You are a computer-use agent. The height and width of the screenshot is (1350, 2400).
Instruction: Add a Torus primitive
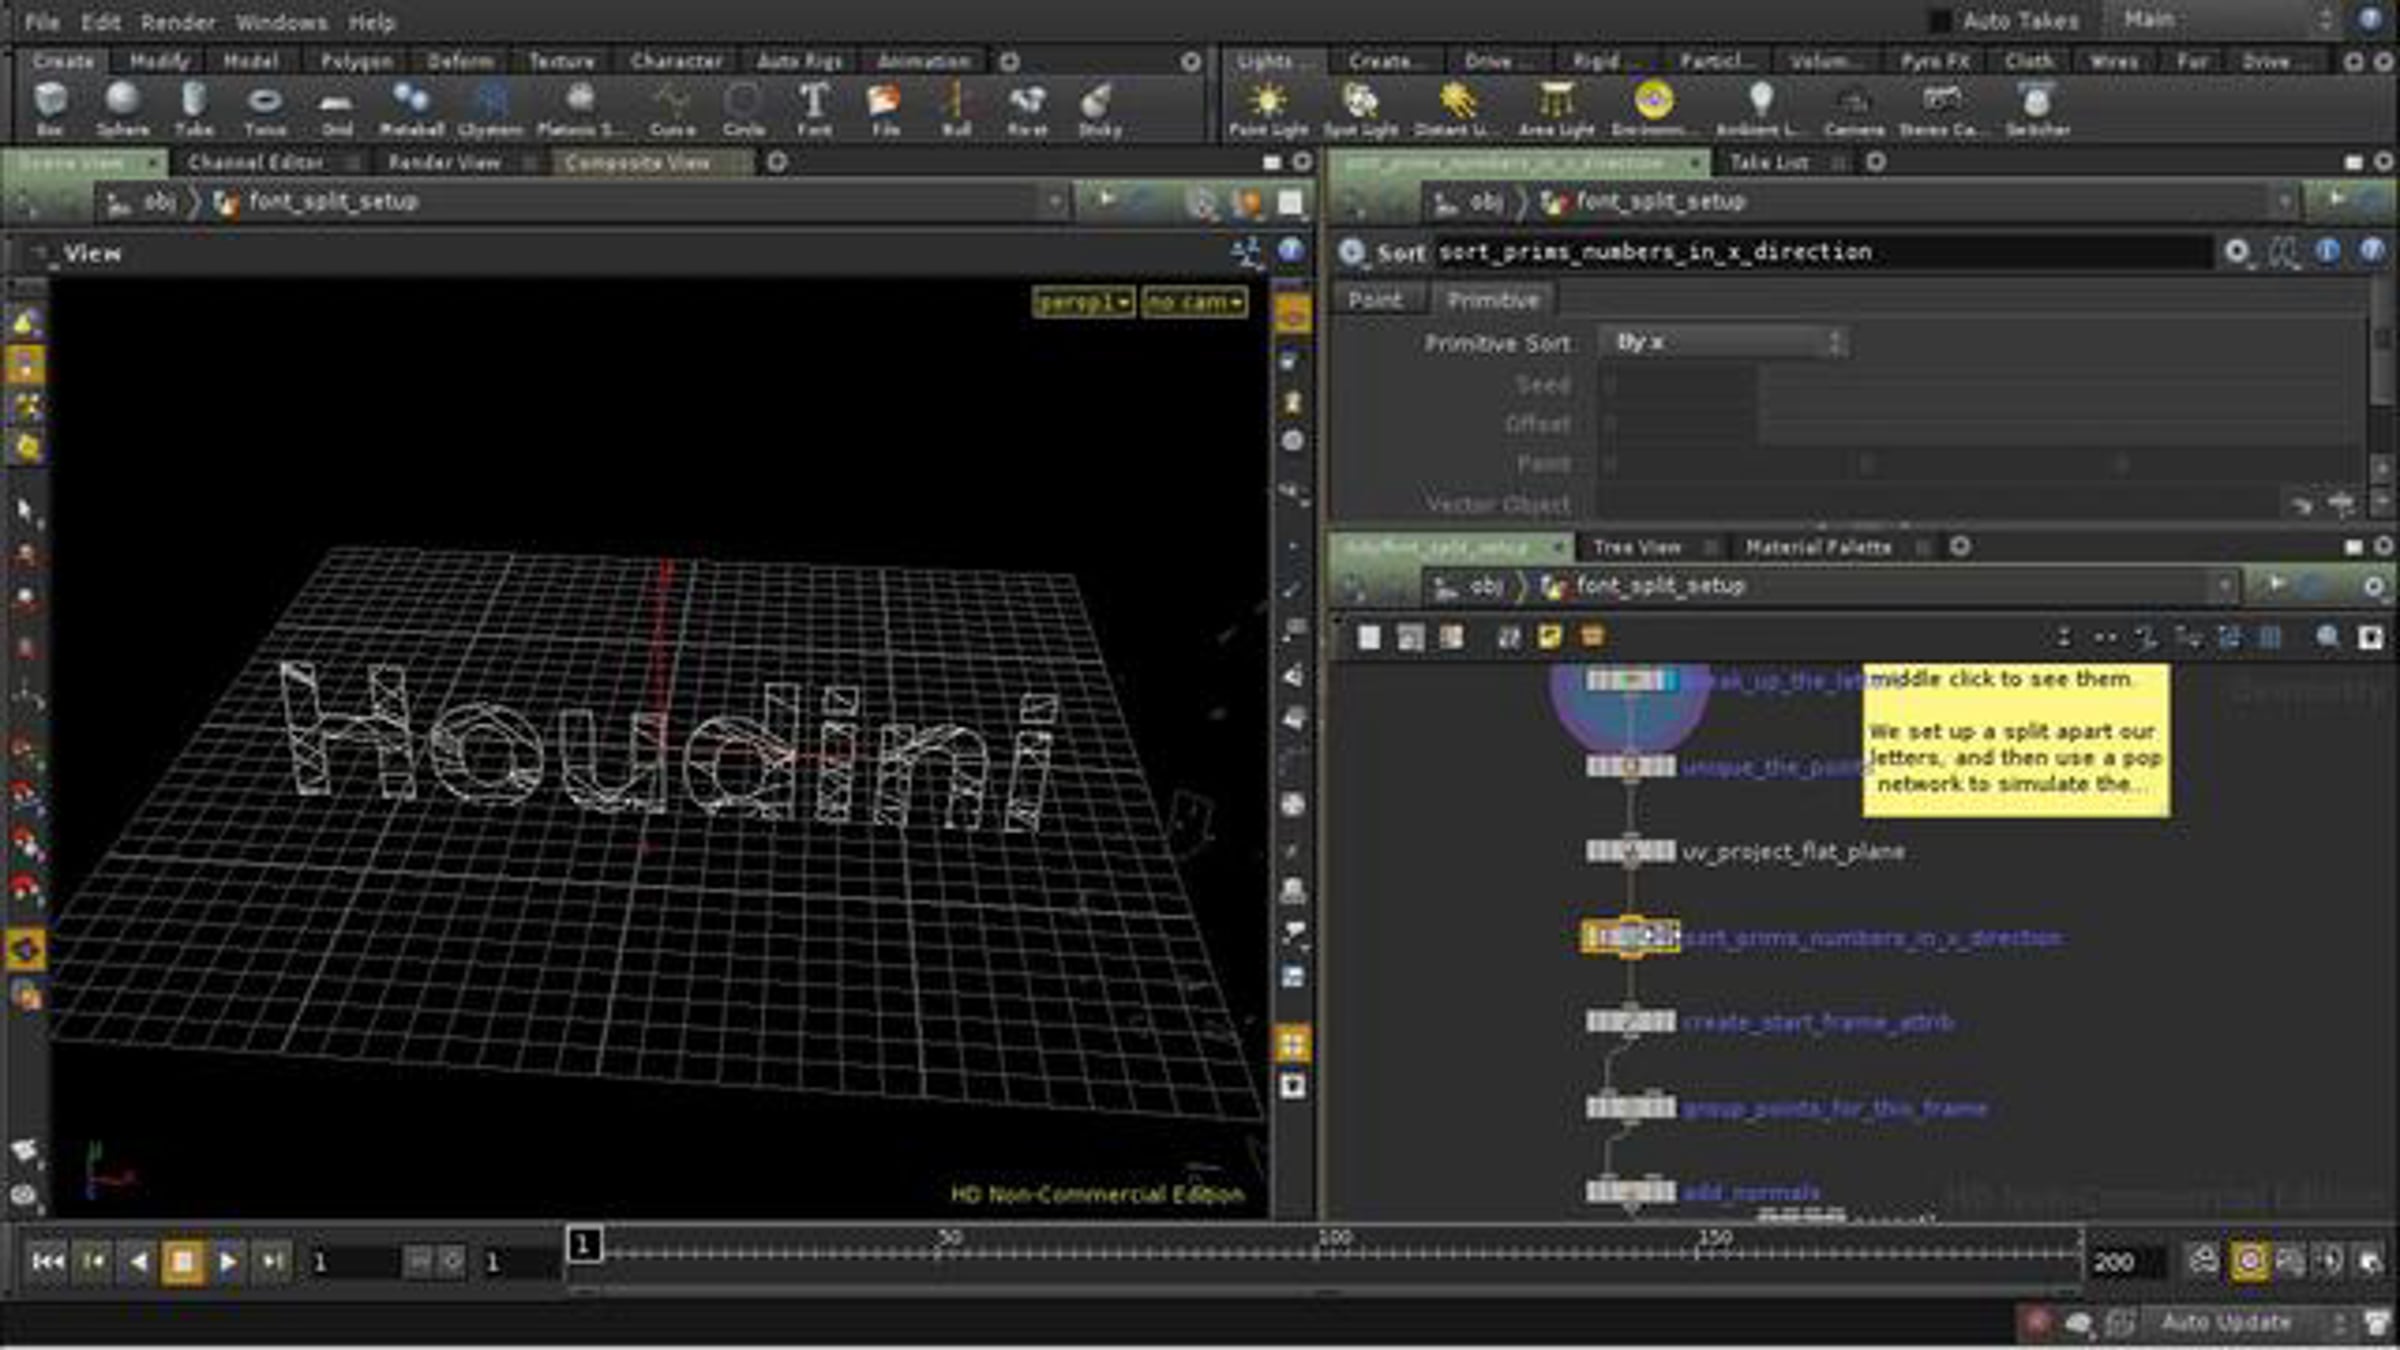tap(265, 108)
